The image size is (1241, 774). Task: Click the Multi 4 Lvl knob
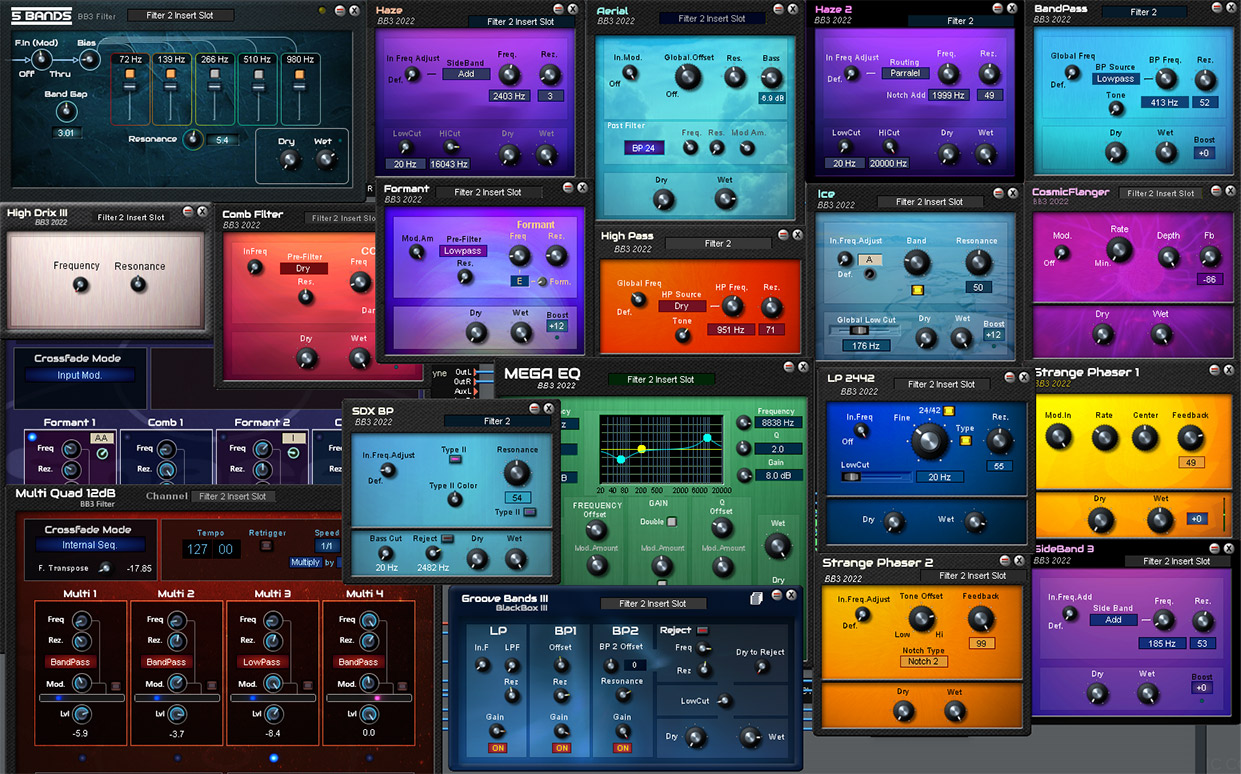point(369,714)
